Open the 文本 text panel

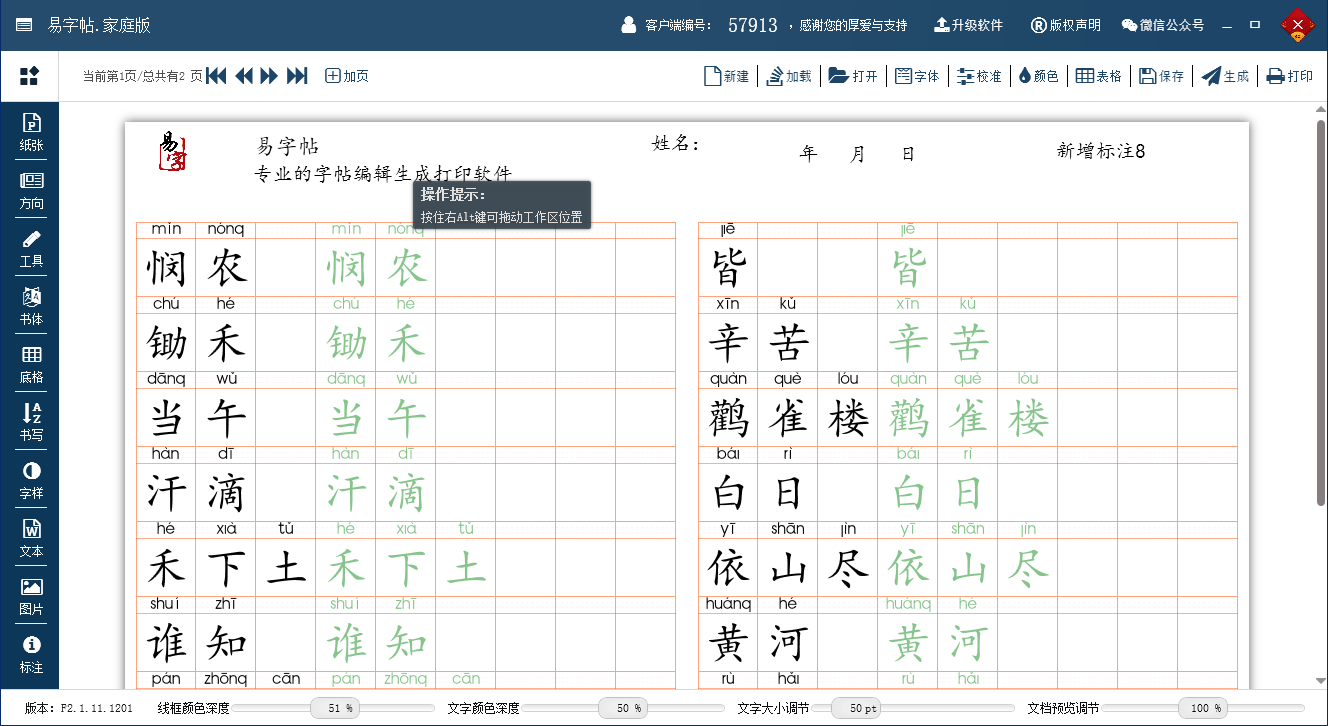tap(31, 538)
